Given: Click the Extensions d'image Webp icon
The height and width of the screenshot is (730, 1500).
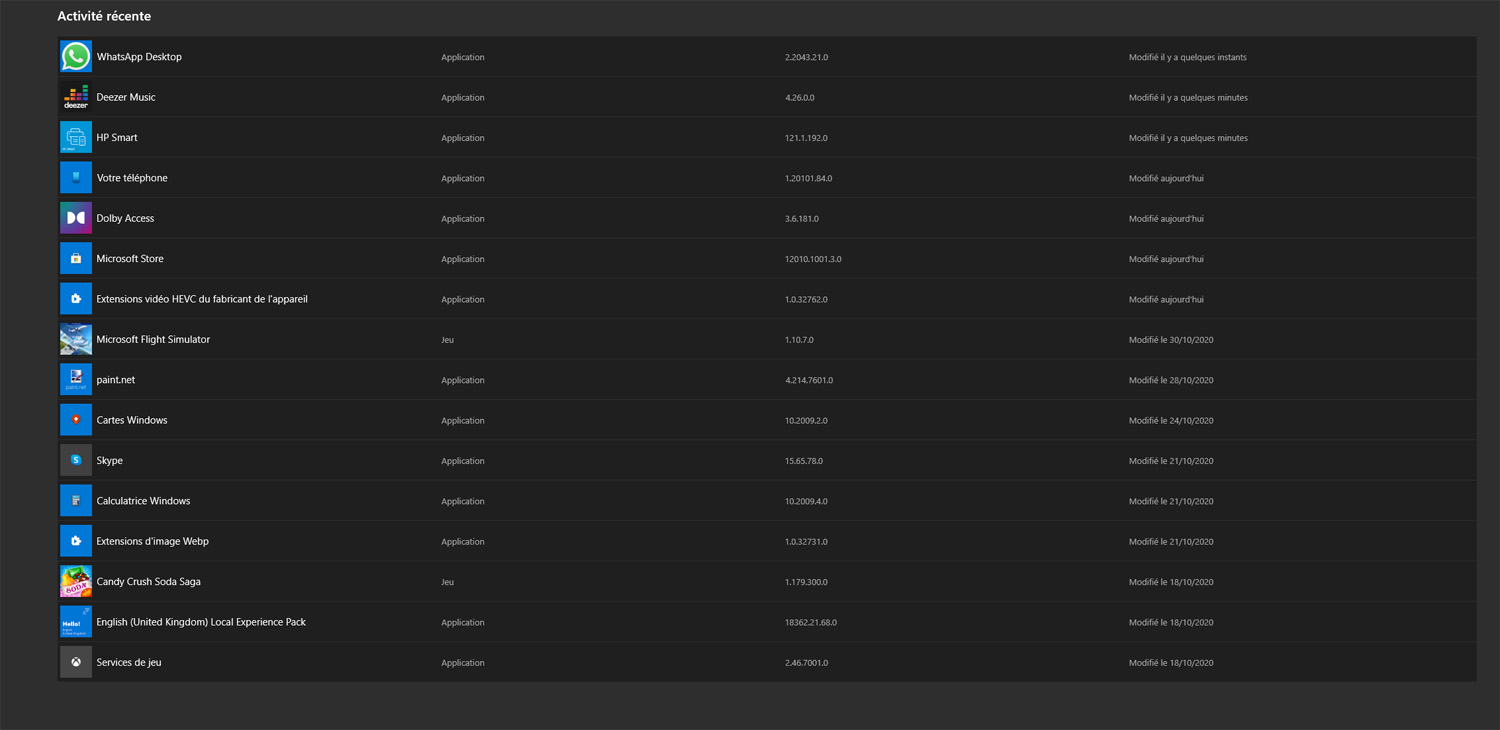Looking at the screenshot, I should (76, 541).
